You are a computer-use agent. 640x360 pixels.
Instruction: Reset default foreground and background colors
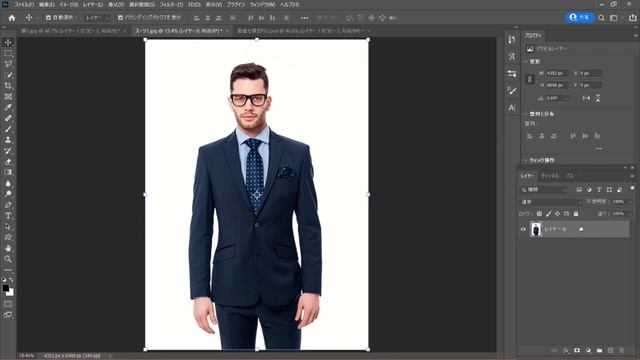(4, 280)
